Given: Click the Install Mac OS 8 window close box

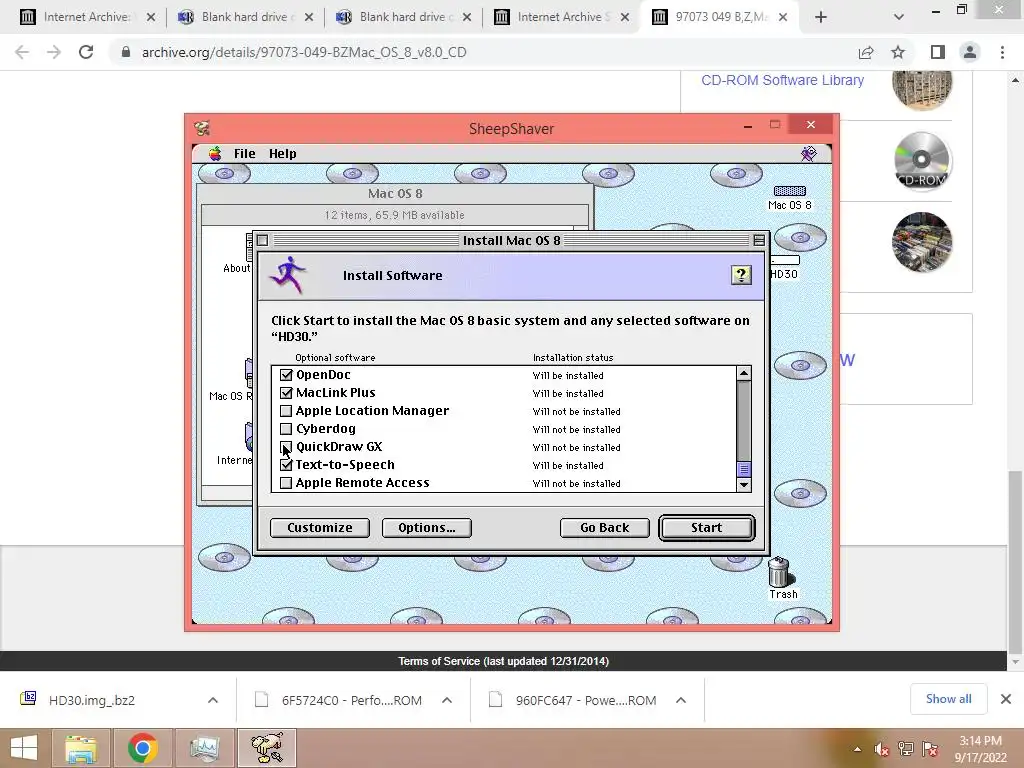Looking at the screenshot, I should tap(263, 240).
